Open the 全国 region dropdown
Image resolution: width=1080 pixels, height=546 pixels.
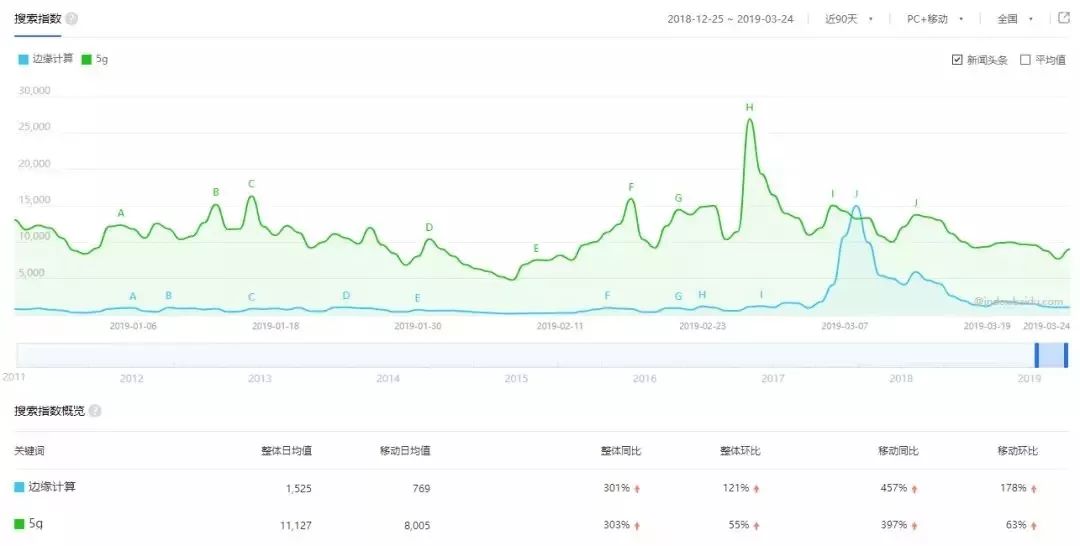coord(1015,19)
